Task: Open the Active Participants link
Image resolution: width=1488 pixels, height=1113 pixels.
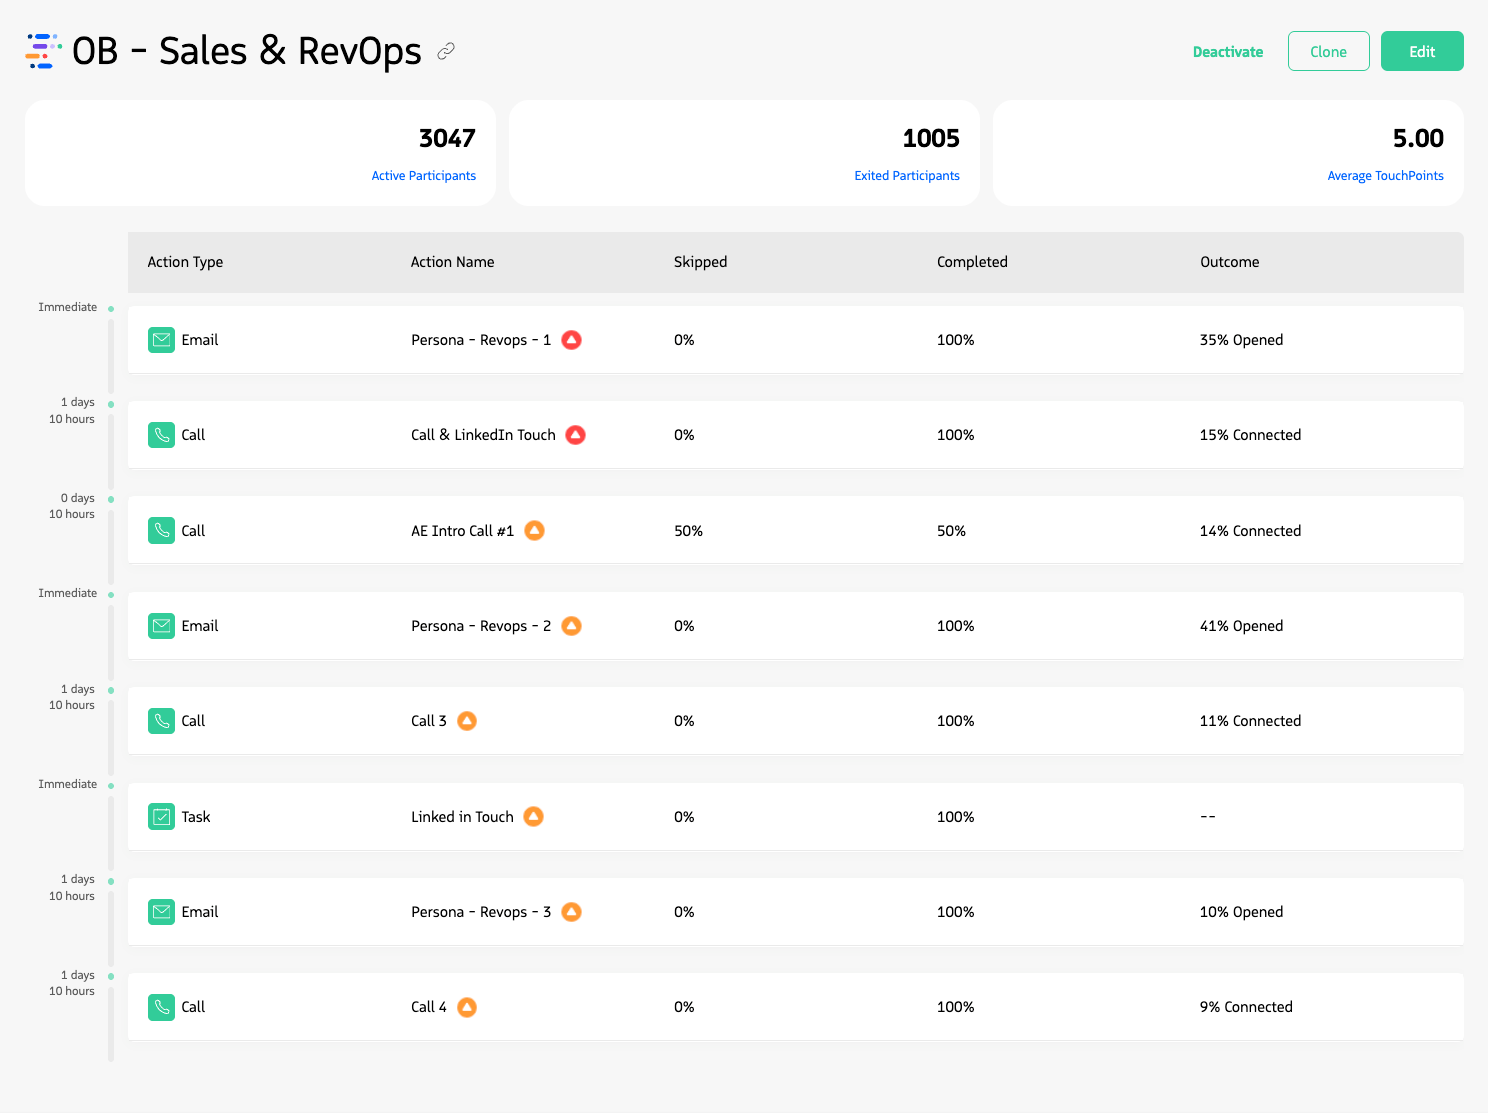Action: tap(424, 175)
